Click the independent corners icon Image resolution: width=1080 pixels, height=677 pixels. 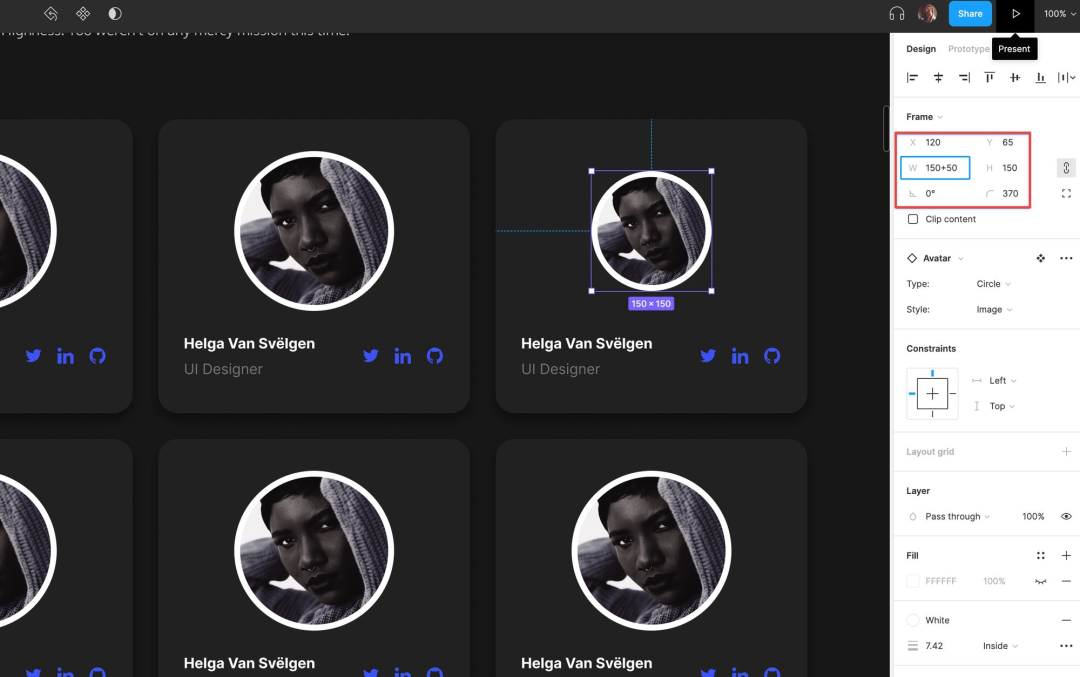coord(1066,194)
